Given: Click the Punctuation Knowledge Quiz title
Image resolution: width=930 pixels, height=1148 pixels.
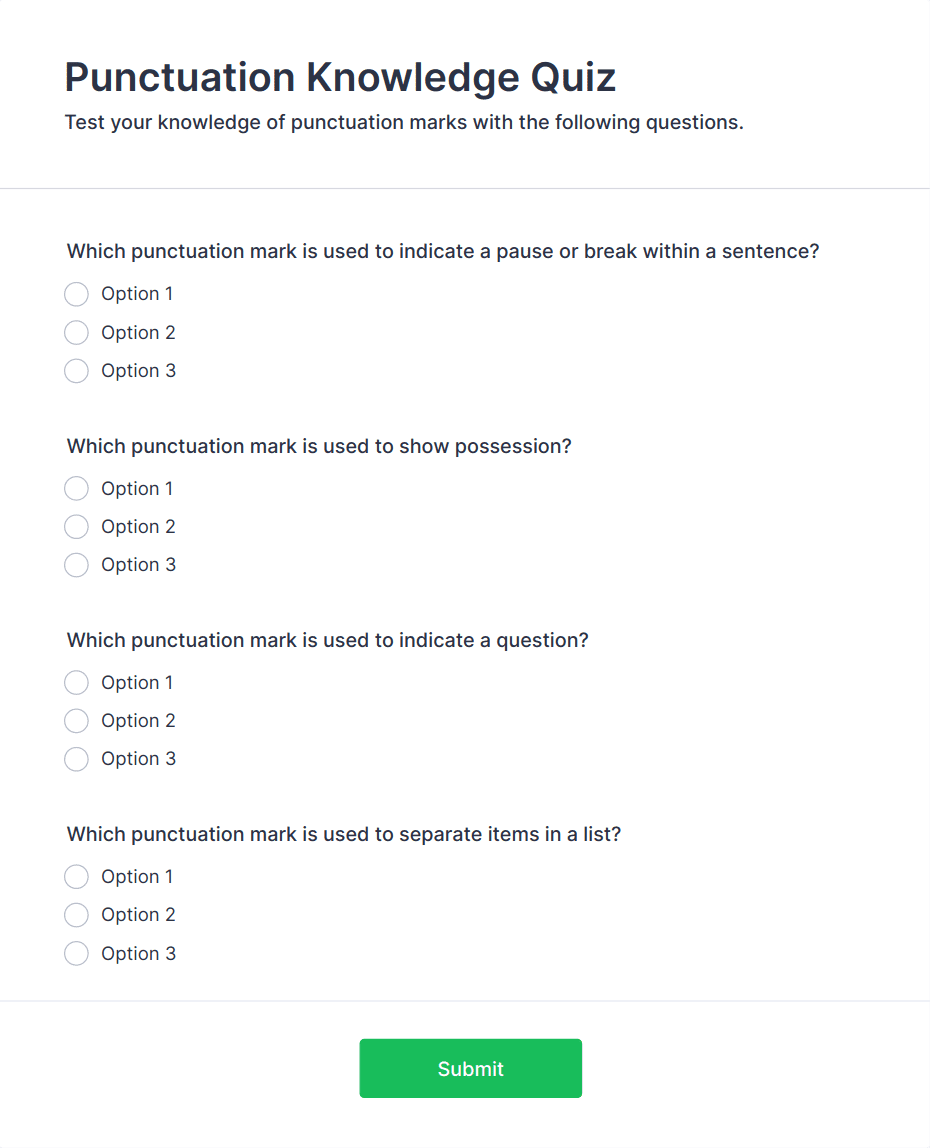Looking at the screenshot, I should tap(339, 77).
